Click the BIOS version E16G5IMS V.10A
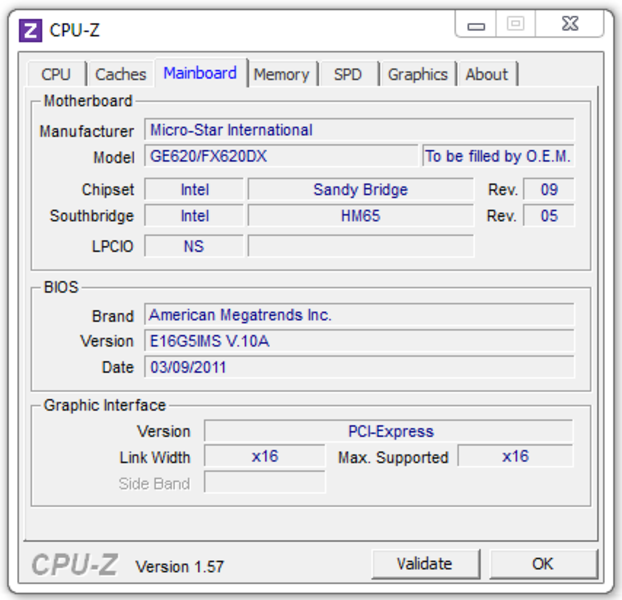Image resolution: width=622 pixels, height=600 pixels. click(x=359, y=341)
